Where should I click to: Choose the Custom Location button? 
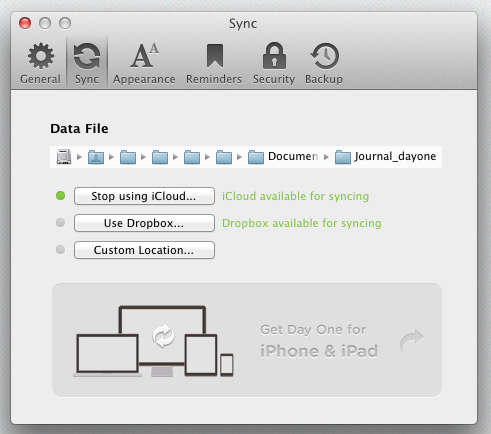144,250
